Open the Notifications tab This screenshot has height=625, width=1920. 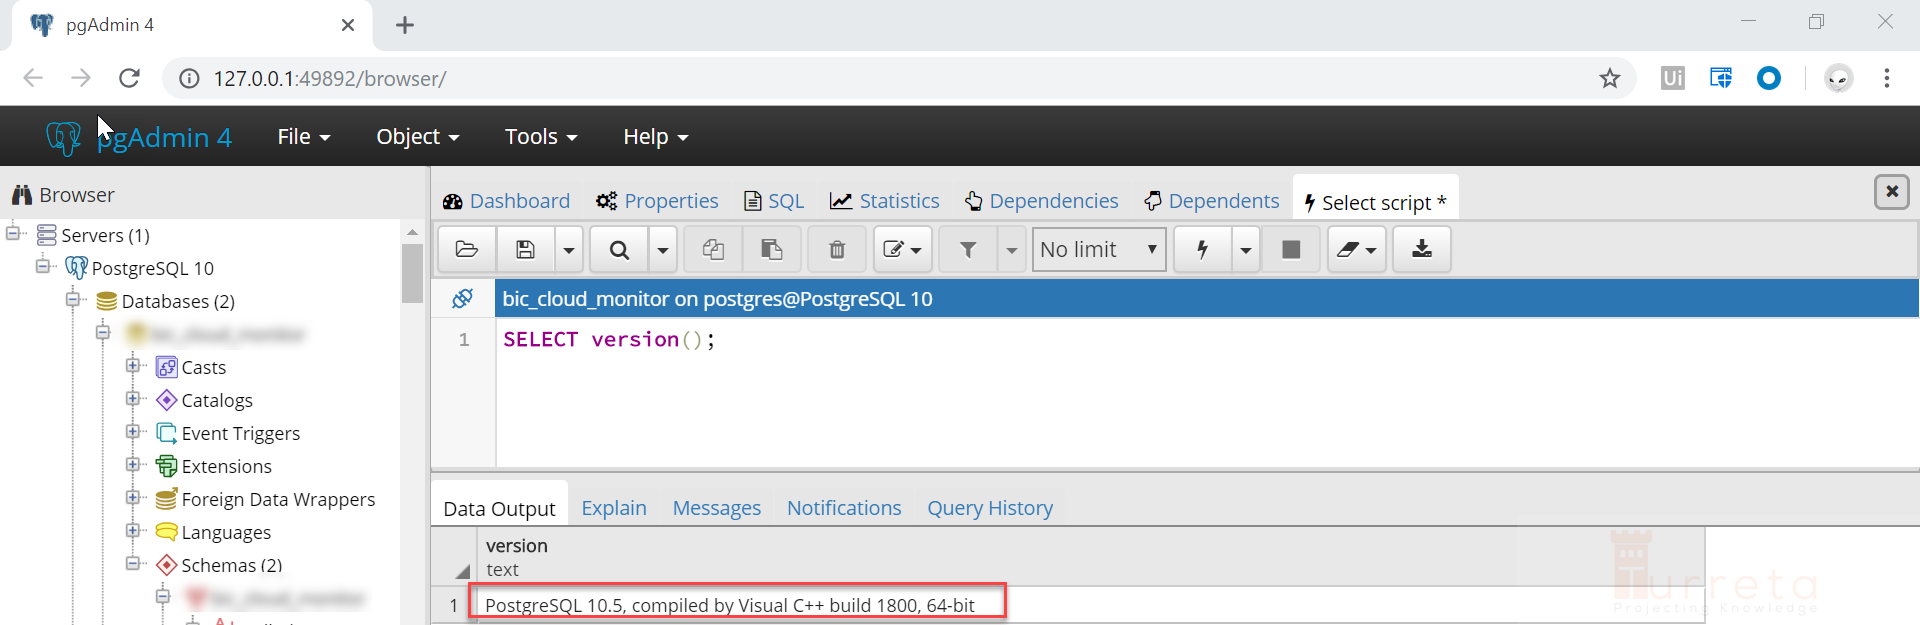(844, 508)
